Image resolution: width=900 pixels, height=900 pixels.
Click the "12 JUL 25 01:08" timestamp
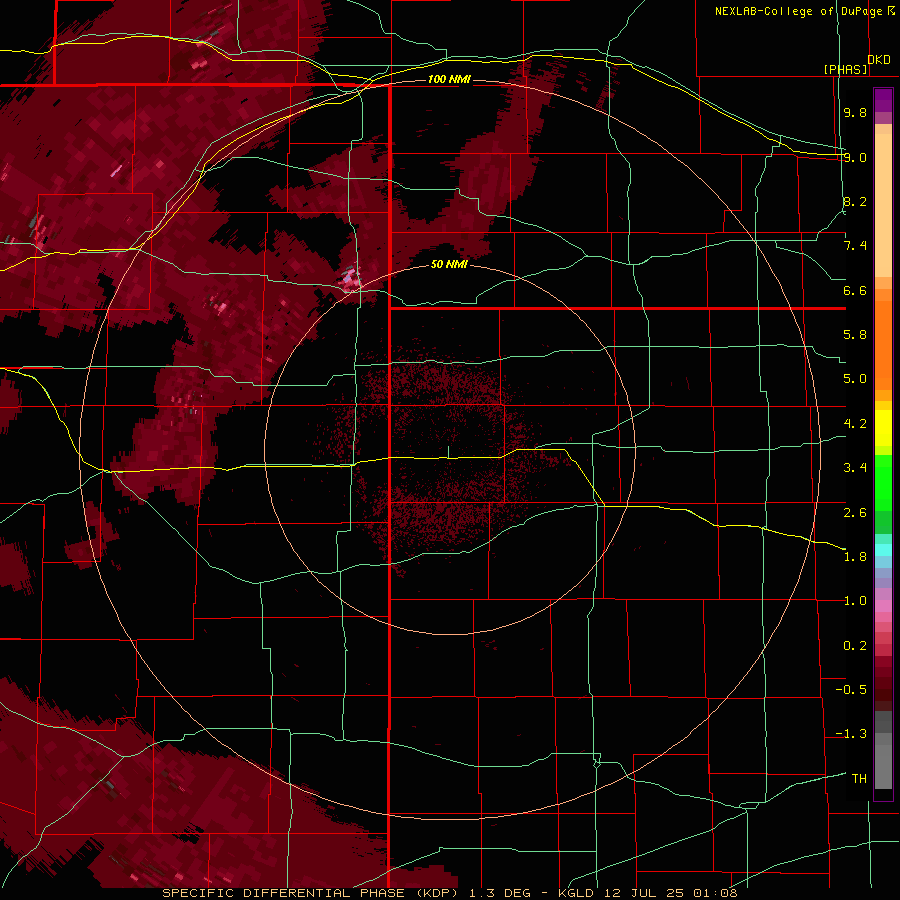point(670,893)
